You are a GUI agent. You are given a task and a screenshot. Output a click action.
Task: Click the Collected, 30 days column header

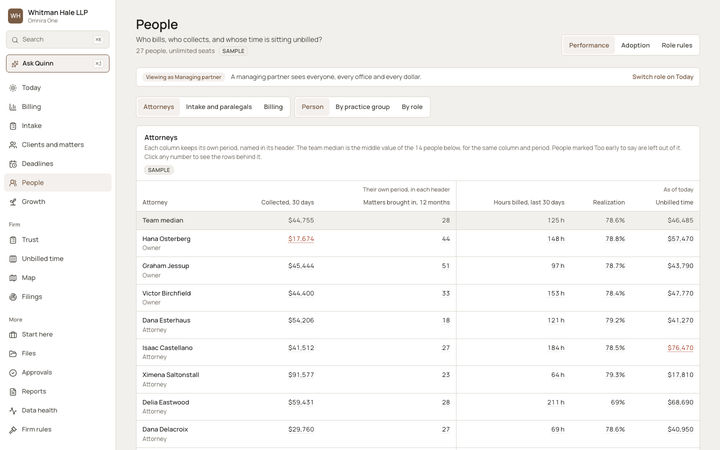coord(287,202)
